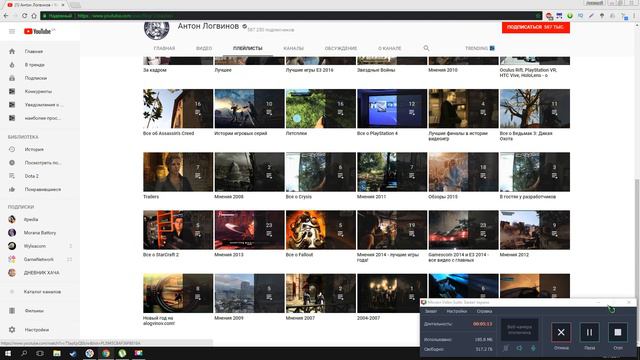Open Летсплеи playlist thumbnail
Image resolution: width=640 pixels, height=360 pixels.
[x=321, y=109]
